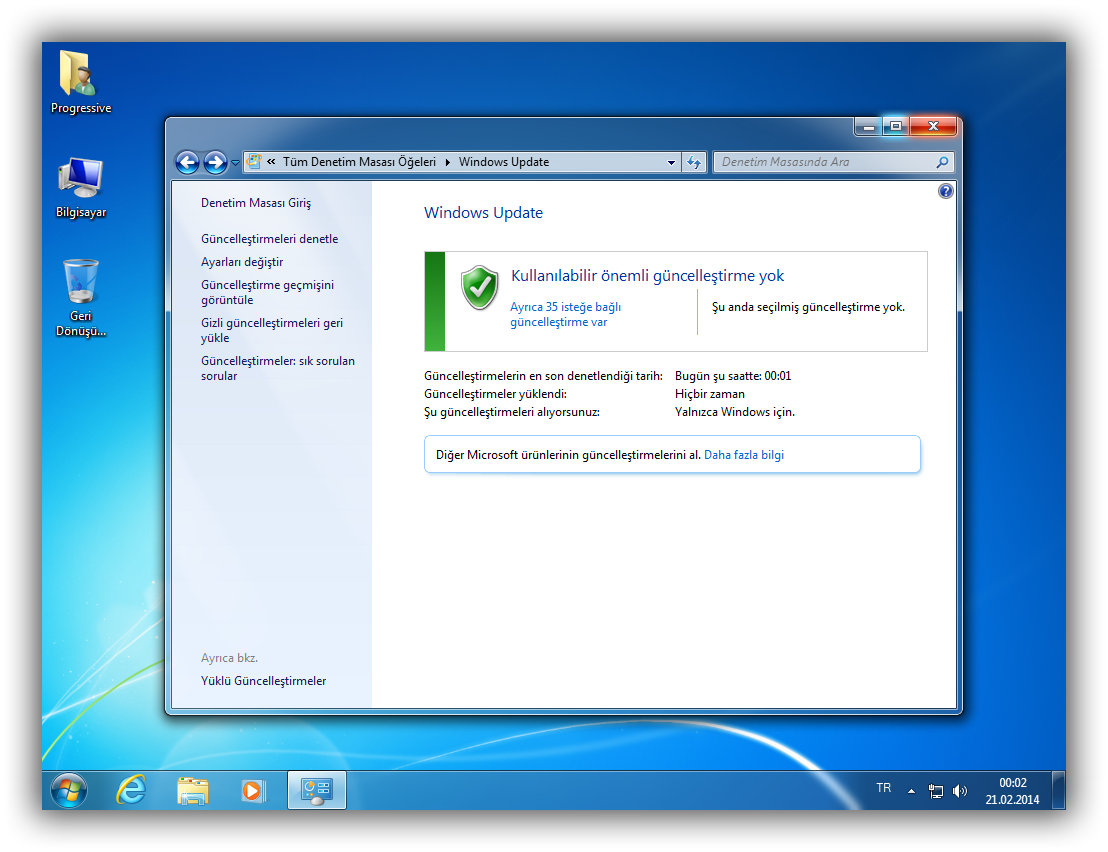Go back with the Back arrow button
1108x852 pixels.
(187, 162)
